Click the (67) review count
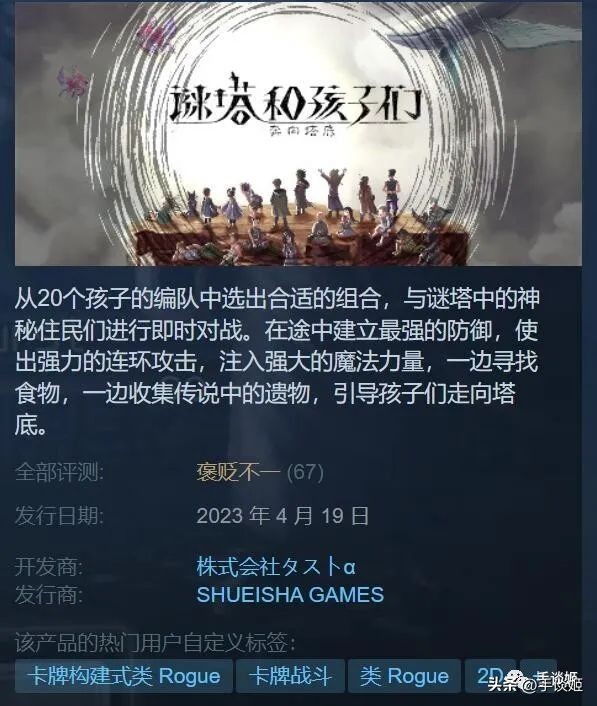597x706 pixels. tap(305, 472)
